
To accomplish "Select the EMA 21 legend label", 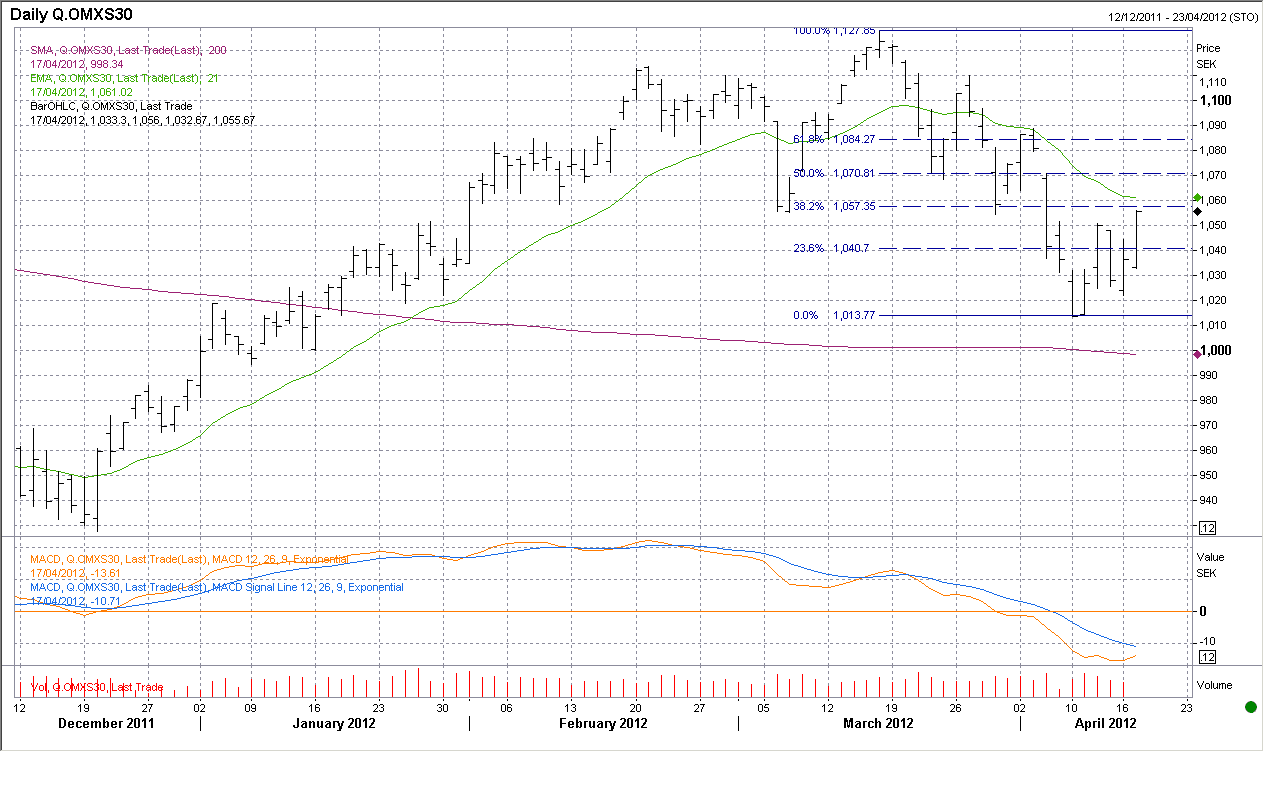I will click(x=125, y=78).
